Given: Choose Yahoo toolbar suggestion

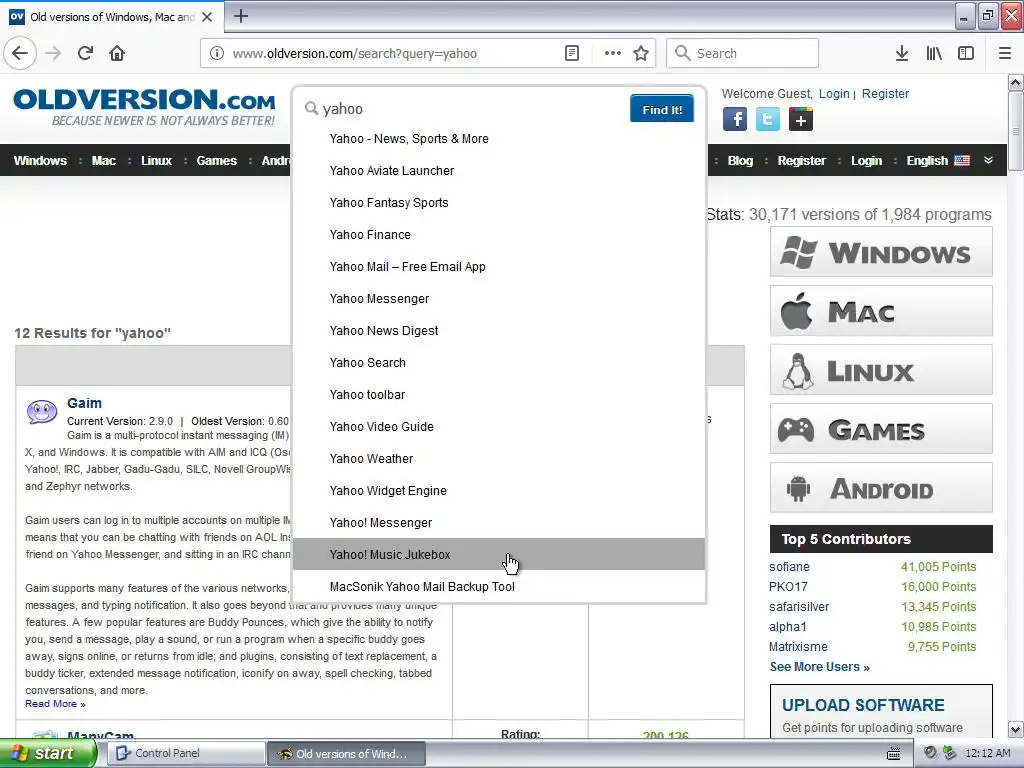Looking at the screenshot, I should tap(499, 394).
